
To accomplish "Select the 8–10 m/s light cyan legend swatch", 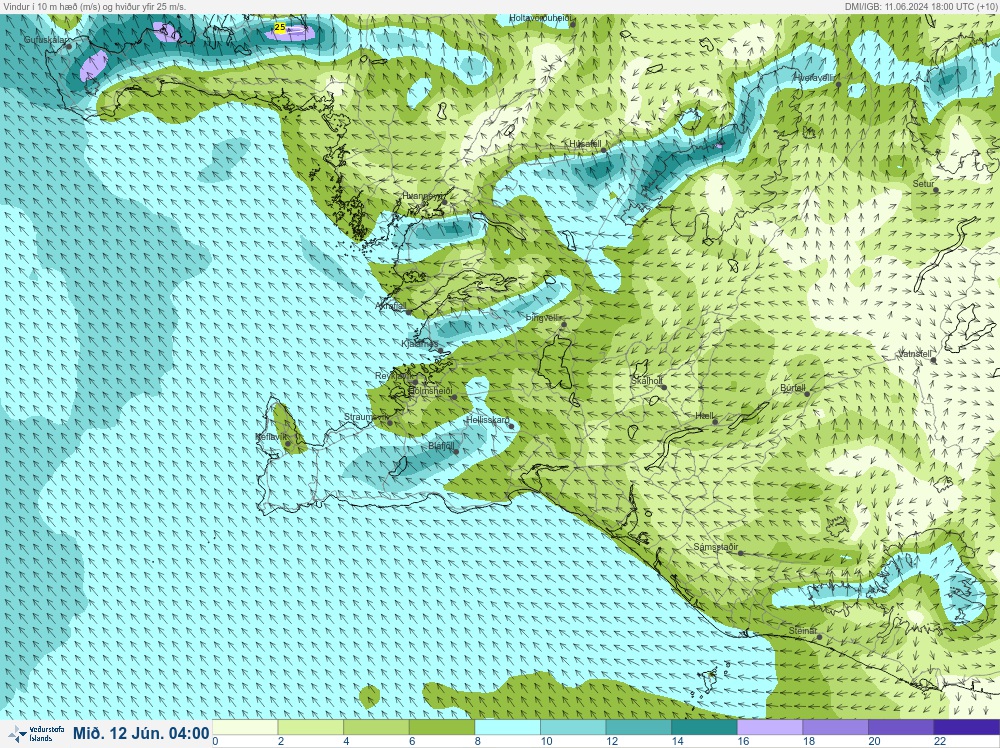I will pyautogui.click(x=508, y=728).
